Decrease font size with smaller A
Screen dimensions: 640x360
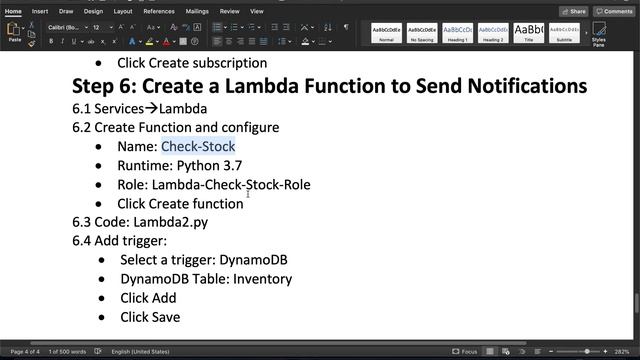coord(132,27)
